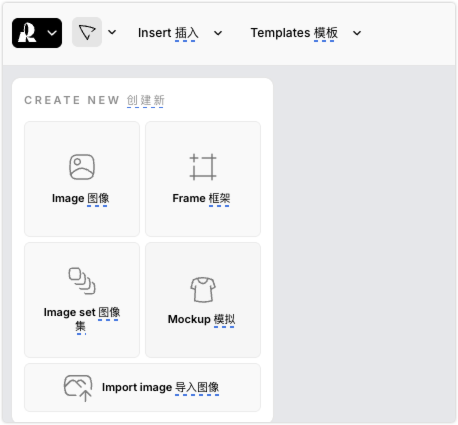
Task: Click the CREATE NEW 创建新 heading
Action: click(x=95, y=100)
